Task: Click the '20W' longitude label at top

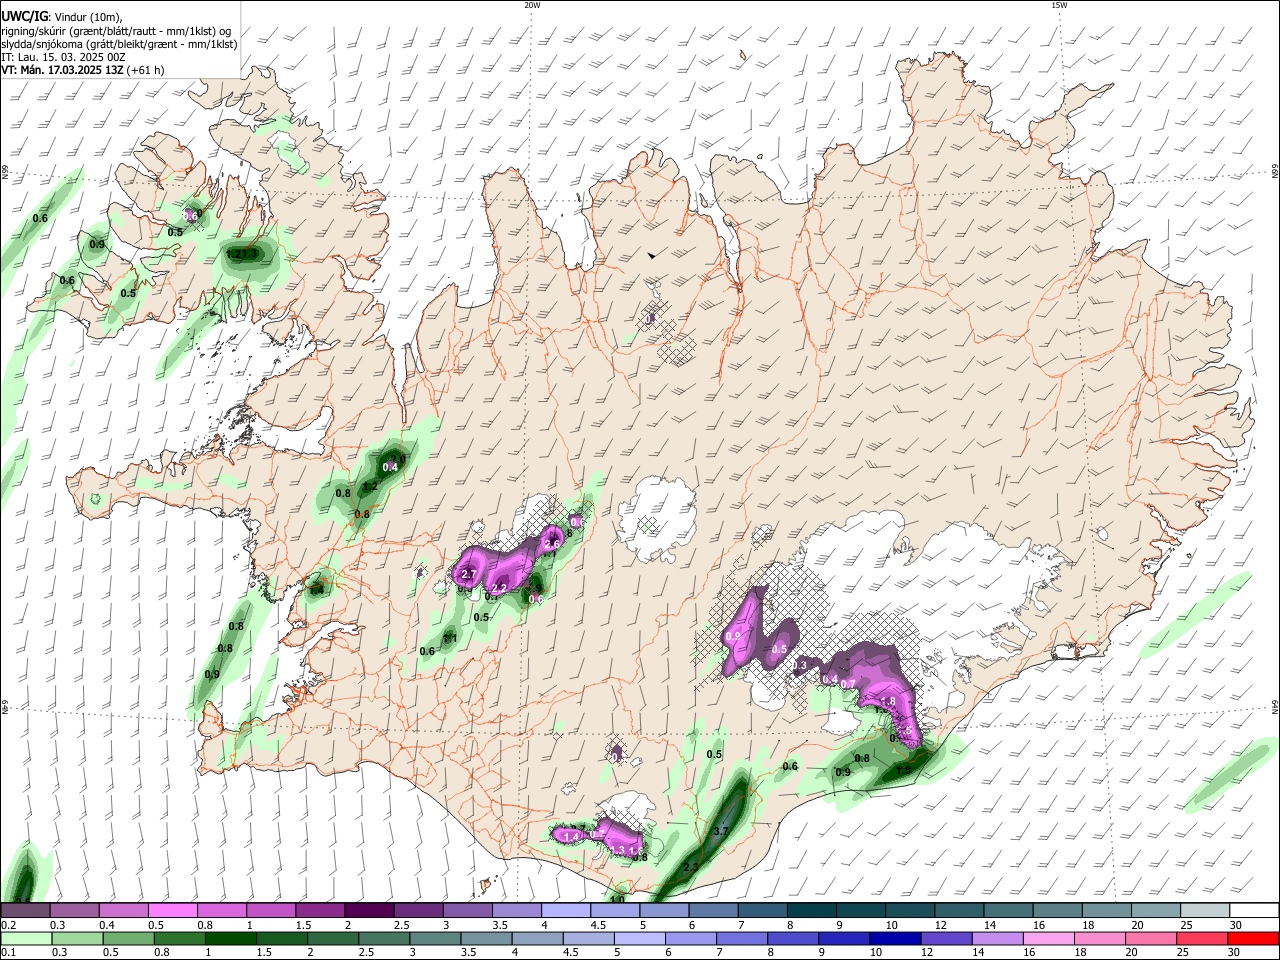Action: [532, 5]
